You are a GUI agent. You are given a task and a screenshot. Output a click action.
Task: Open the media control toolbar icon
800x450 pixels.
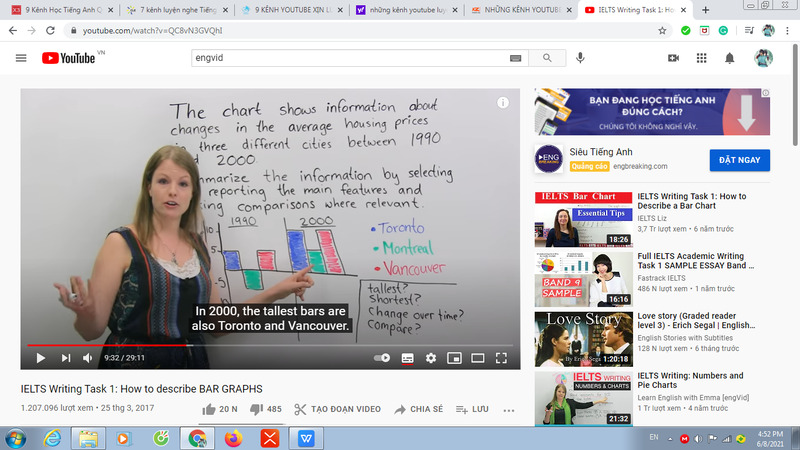(749, 31)
